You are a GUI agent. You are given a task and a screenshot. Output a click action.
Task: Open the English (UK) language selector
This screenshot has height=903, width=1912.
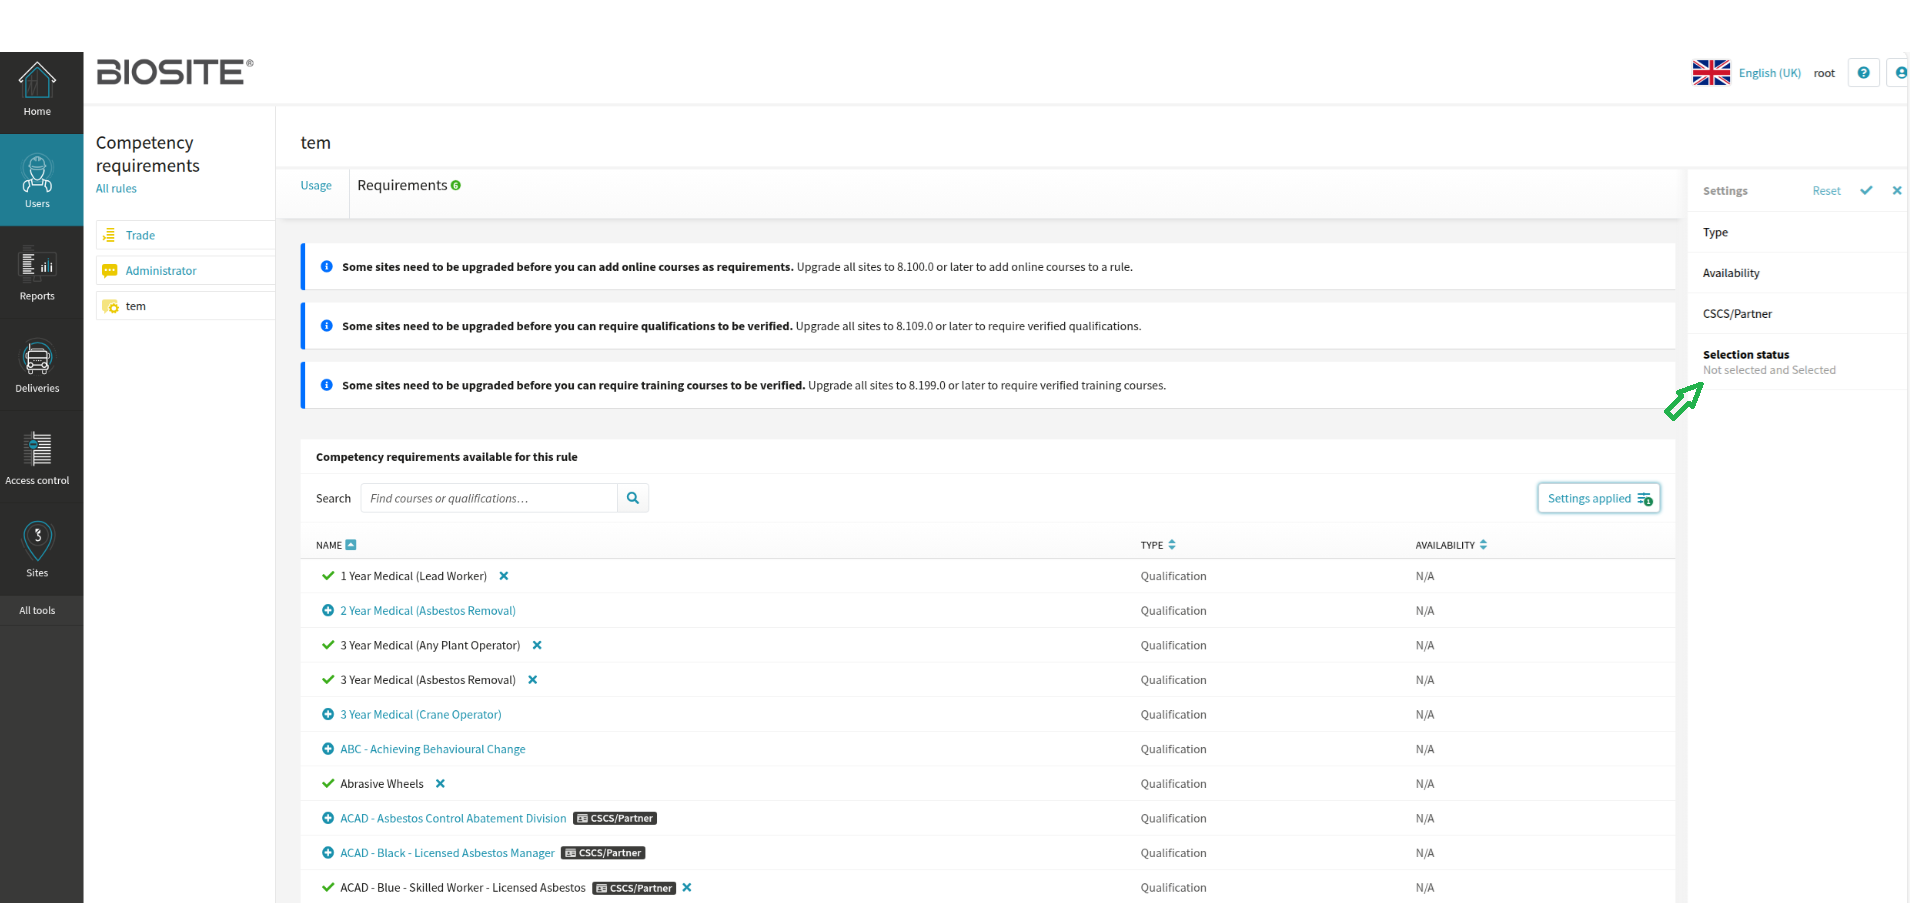tap(1769, 73)
